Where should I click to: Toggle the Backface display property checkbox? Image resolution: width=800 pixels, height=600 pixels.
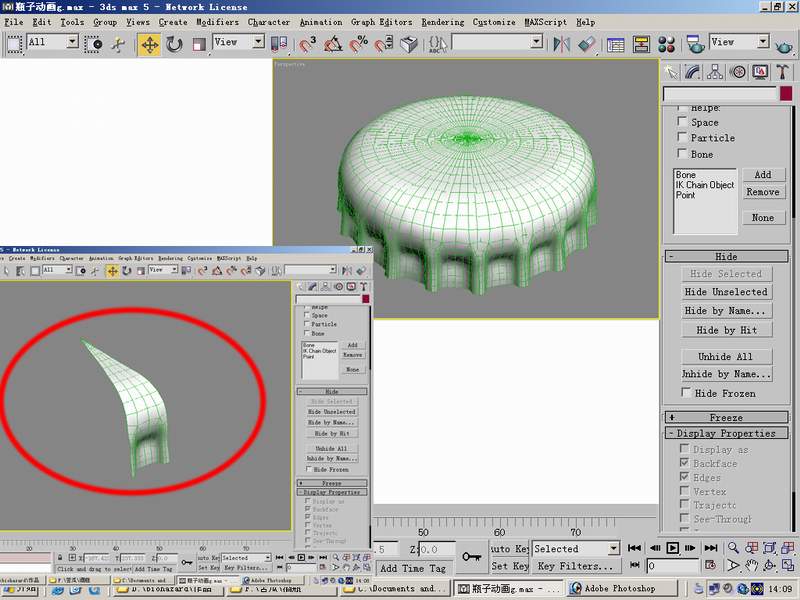(683, 463)
